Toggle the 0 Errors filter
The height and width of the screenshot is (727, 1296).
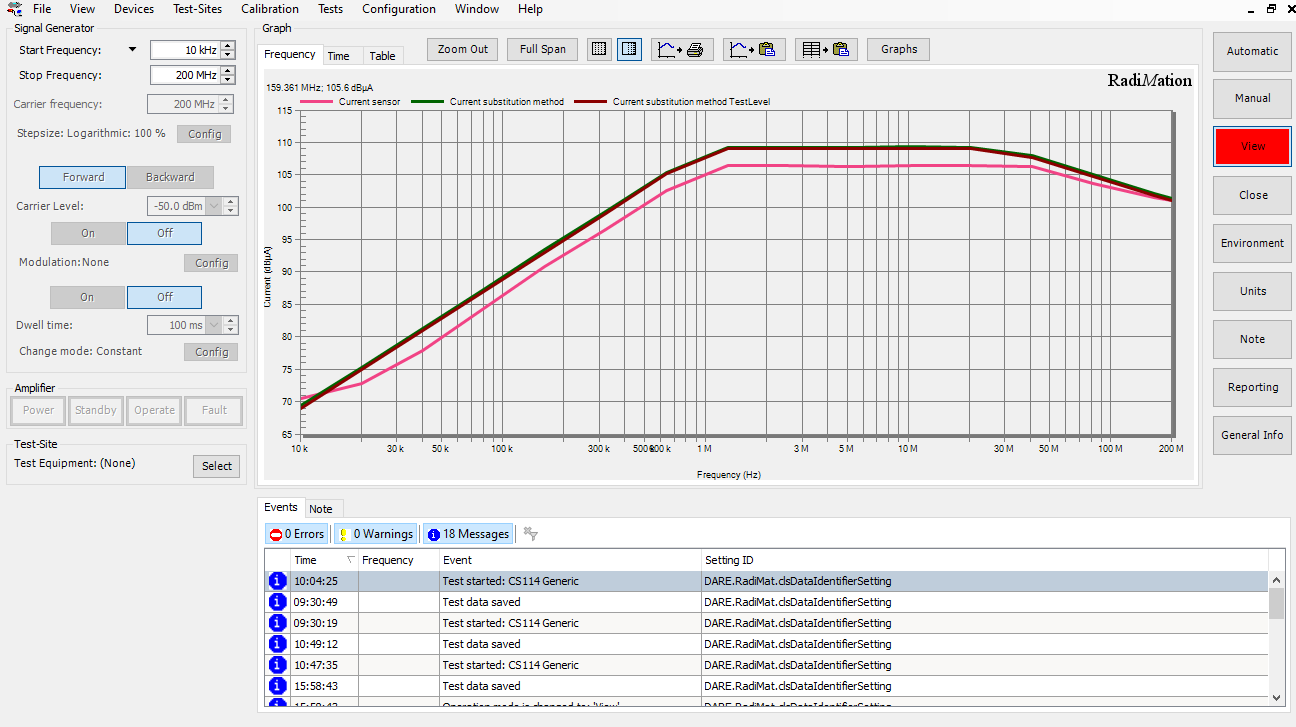[297, 534]
